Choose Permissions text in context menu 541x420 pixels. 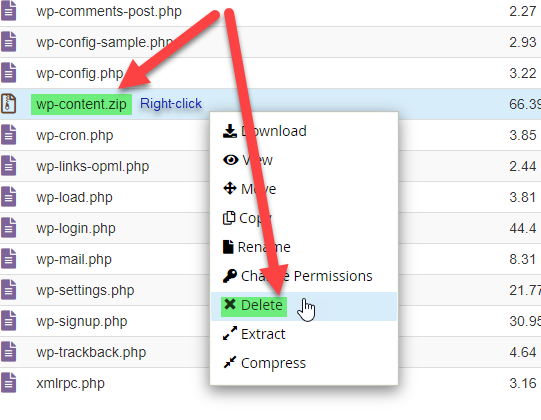tap(333, 276)
